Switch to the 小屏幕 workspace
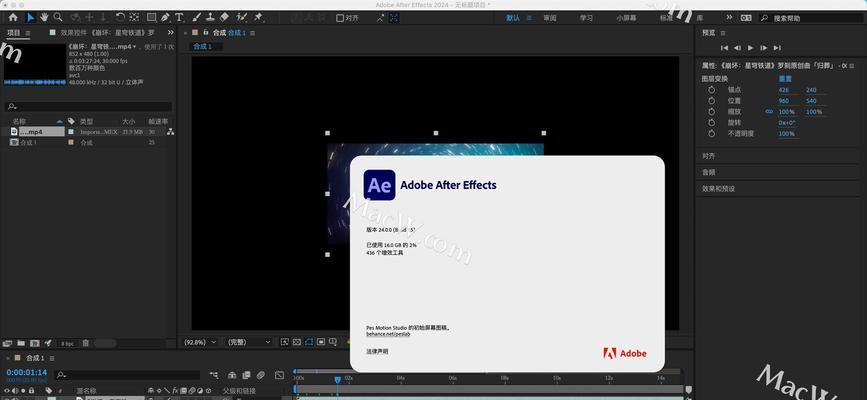 point(626,18)
